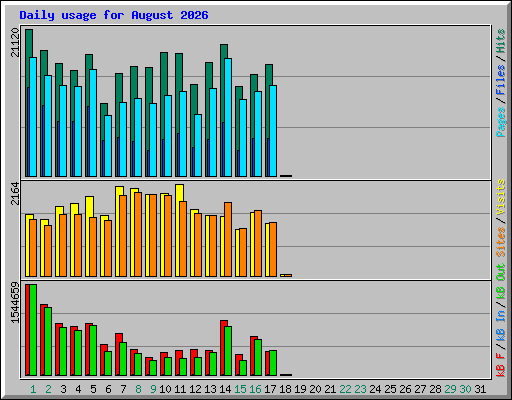512x400 pixels.
Task: Click day label 22 on x-axis
Action: (x=345, y=389)
